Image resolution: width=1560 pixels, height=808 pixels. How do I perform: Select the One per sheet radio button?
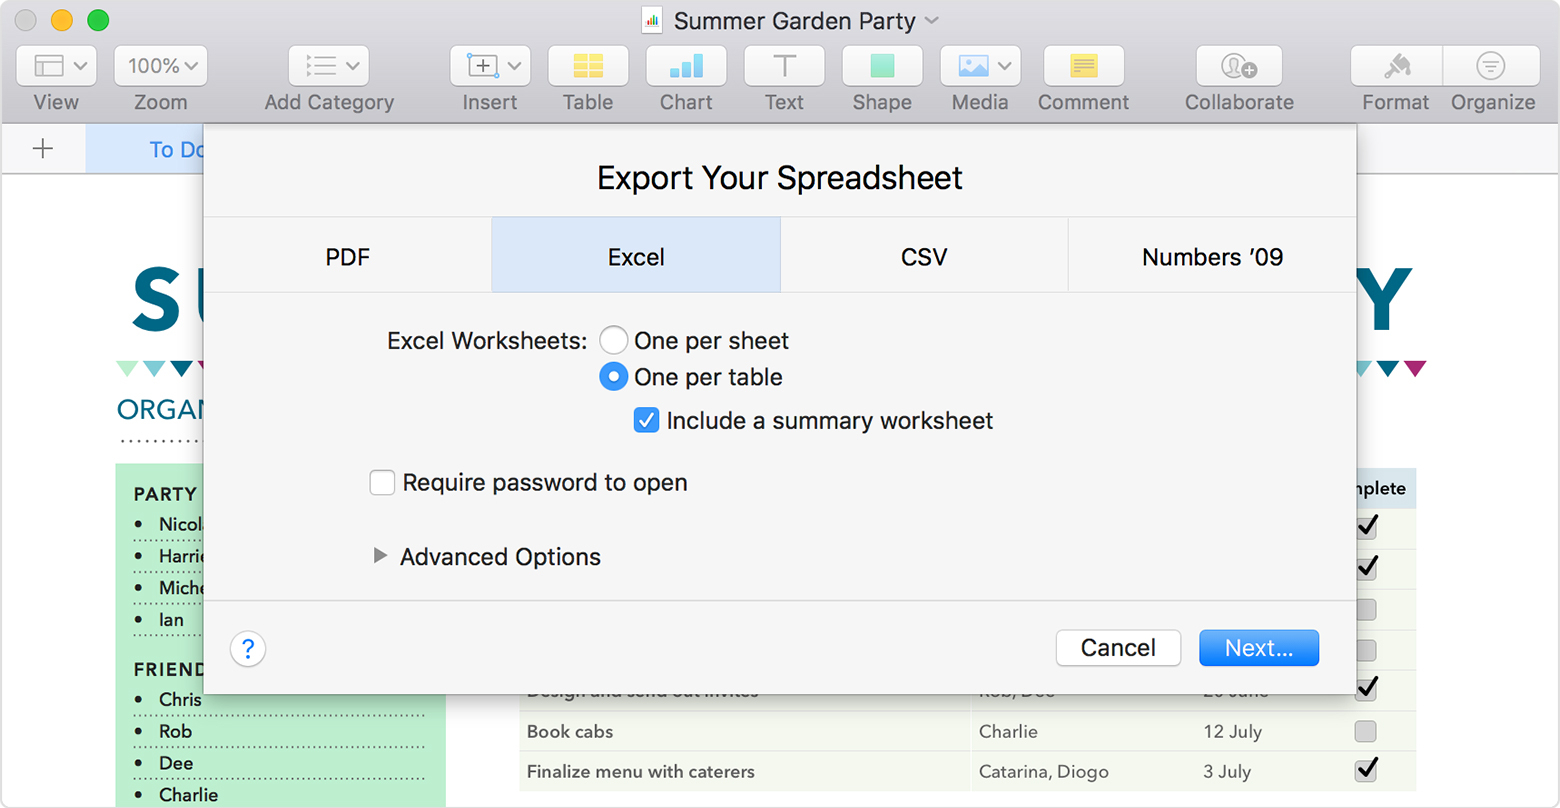[x=614, y=340]
